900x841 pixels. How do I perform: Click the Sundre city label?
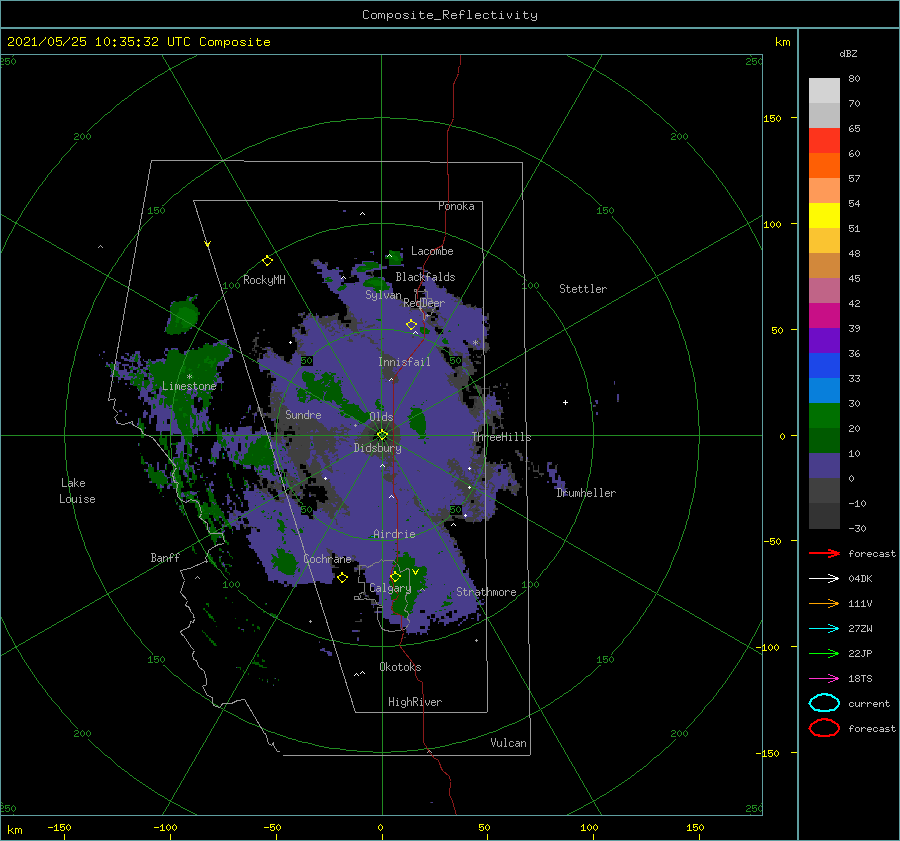tap(303, 414)
